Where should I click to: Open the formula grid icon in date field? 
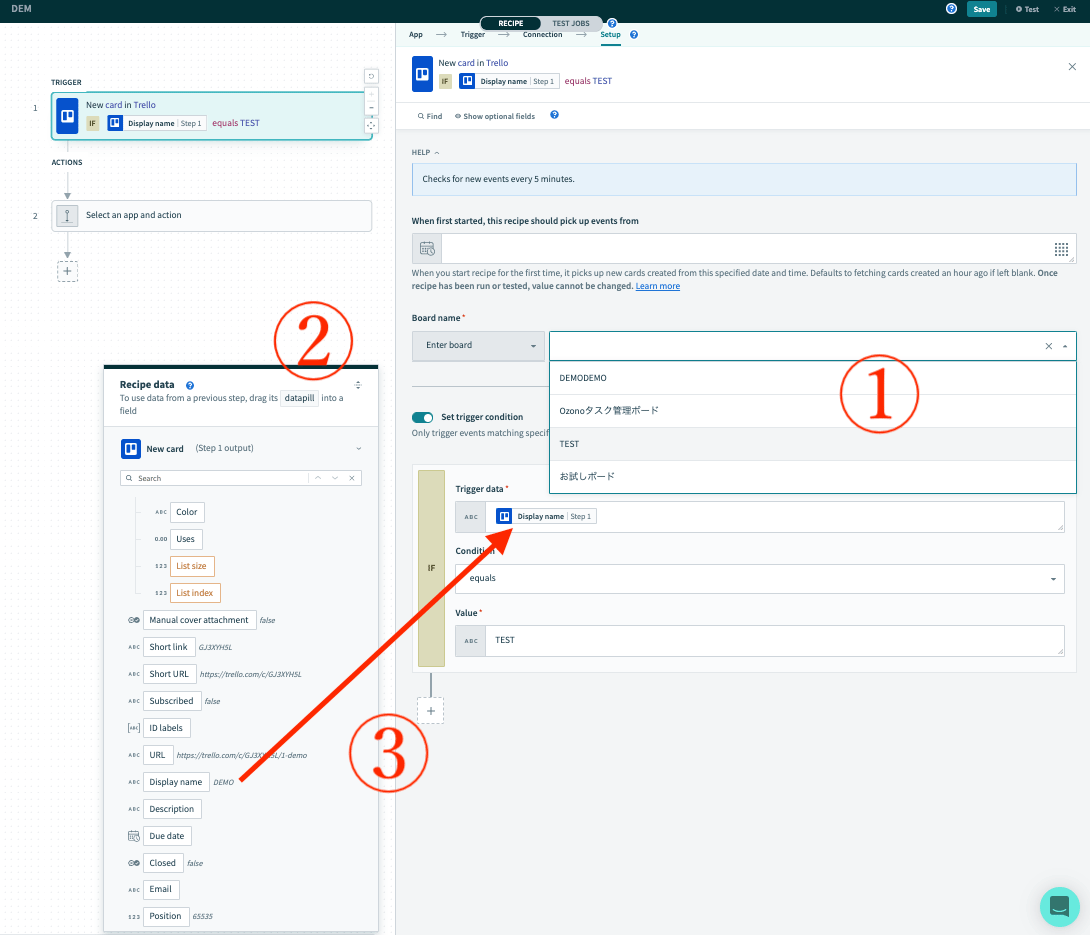point(1061,249)
